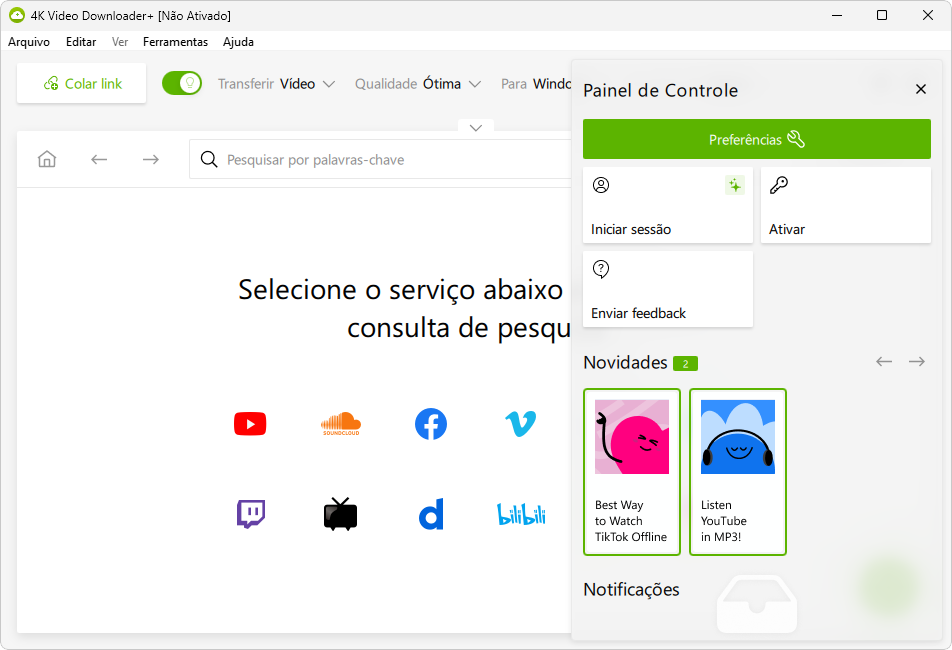Click the black TV-shaped service icon
Screen dimensions: 952x650
341,514
